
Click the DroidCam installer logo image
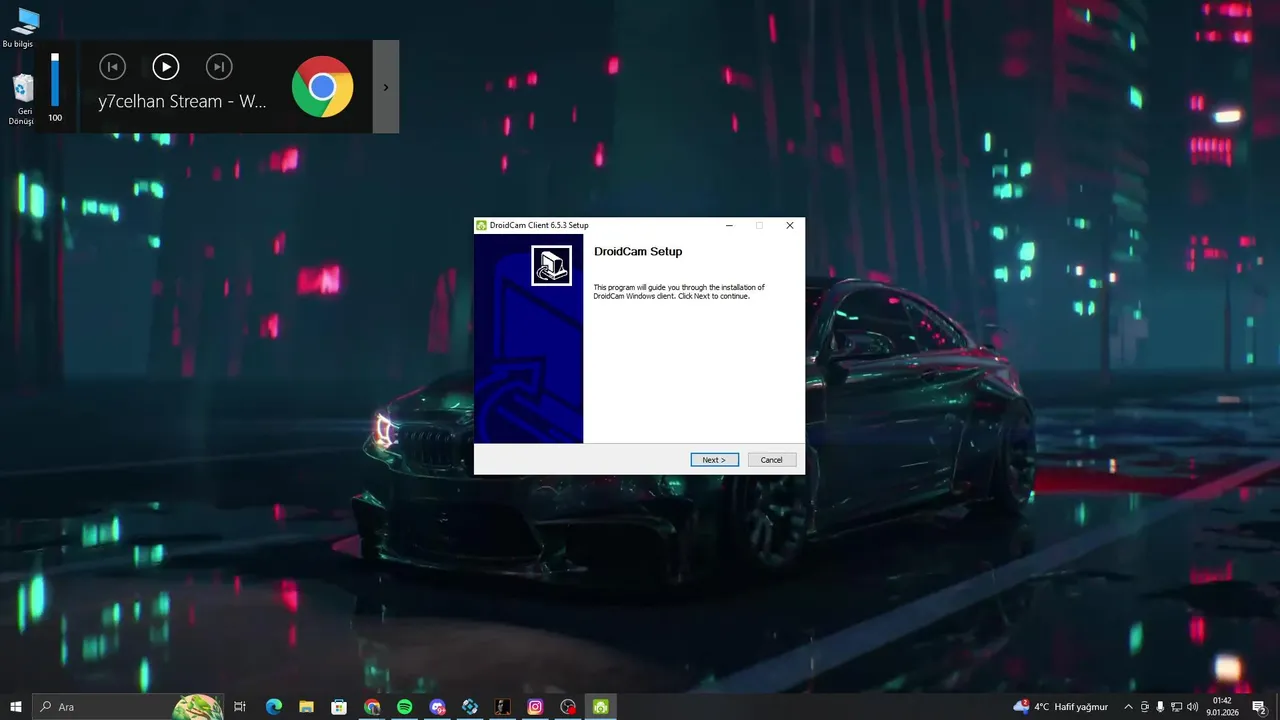tap(551, 266)
